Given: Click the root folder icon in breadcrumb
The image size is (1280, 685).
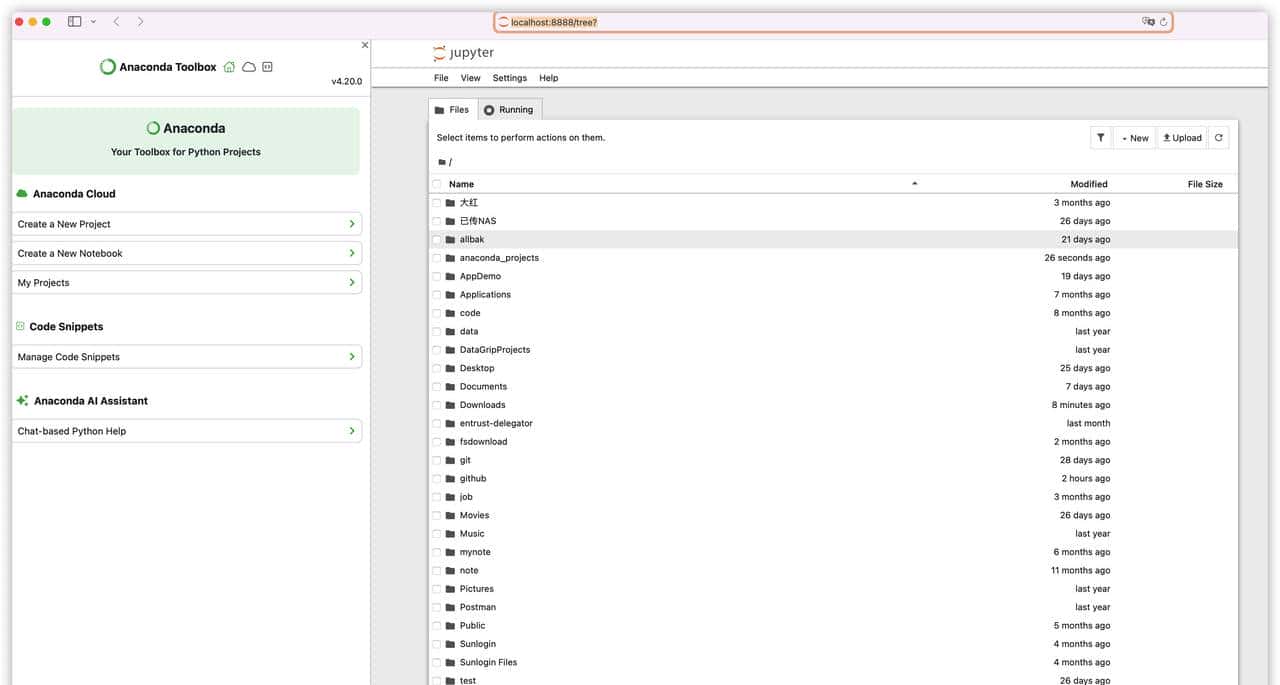Looking at the screenshot, I should click(x=442, y=162).
